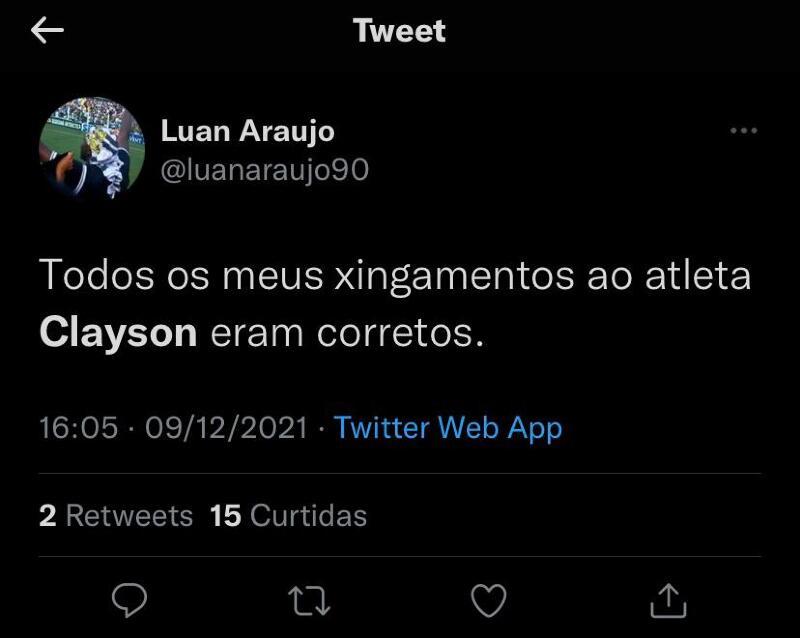The image size is (800, 638).
Task: Open the Luan Araujo display name
Action: click(x=247, y=131)
